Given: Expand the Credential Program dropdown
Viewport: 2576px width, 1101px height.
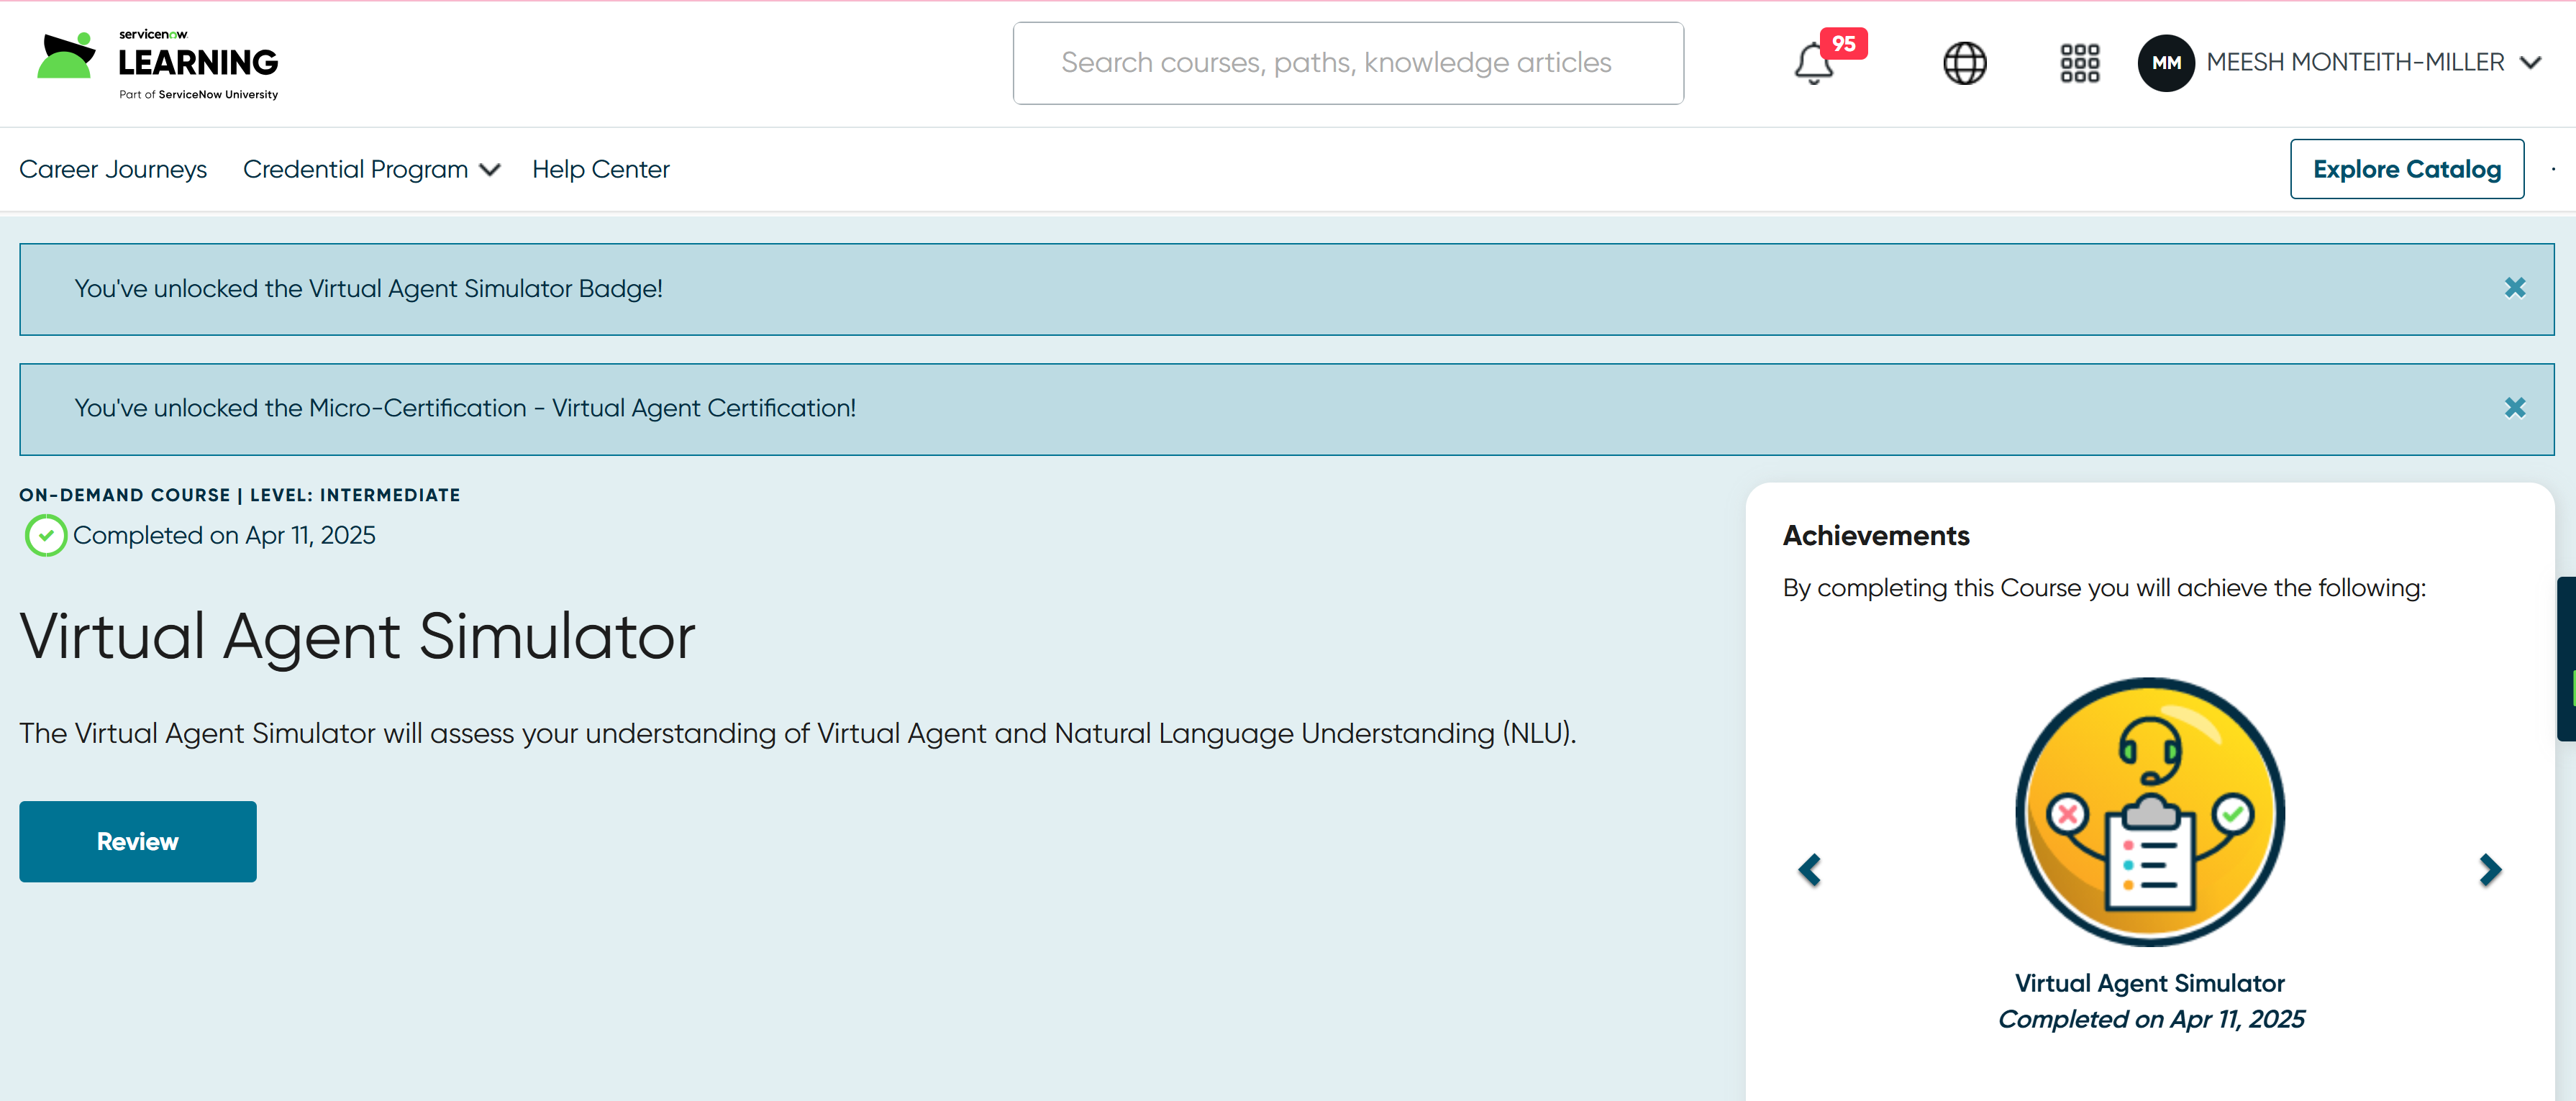Looking at the screenshot, I should [x=371, y=169].
